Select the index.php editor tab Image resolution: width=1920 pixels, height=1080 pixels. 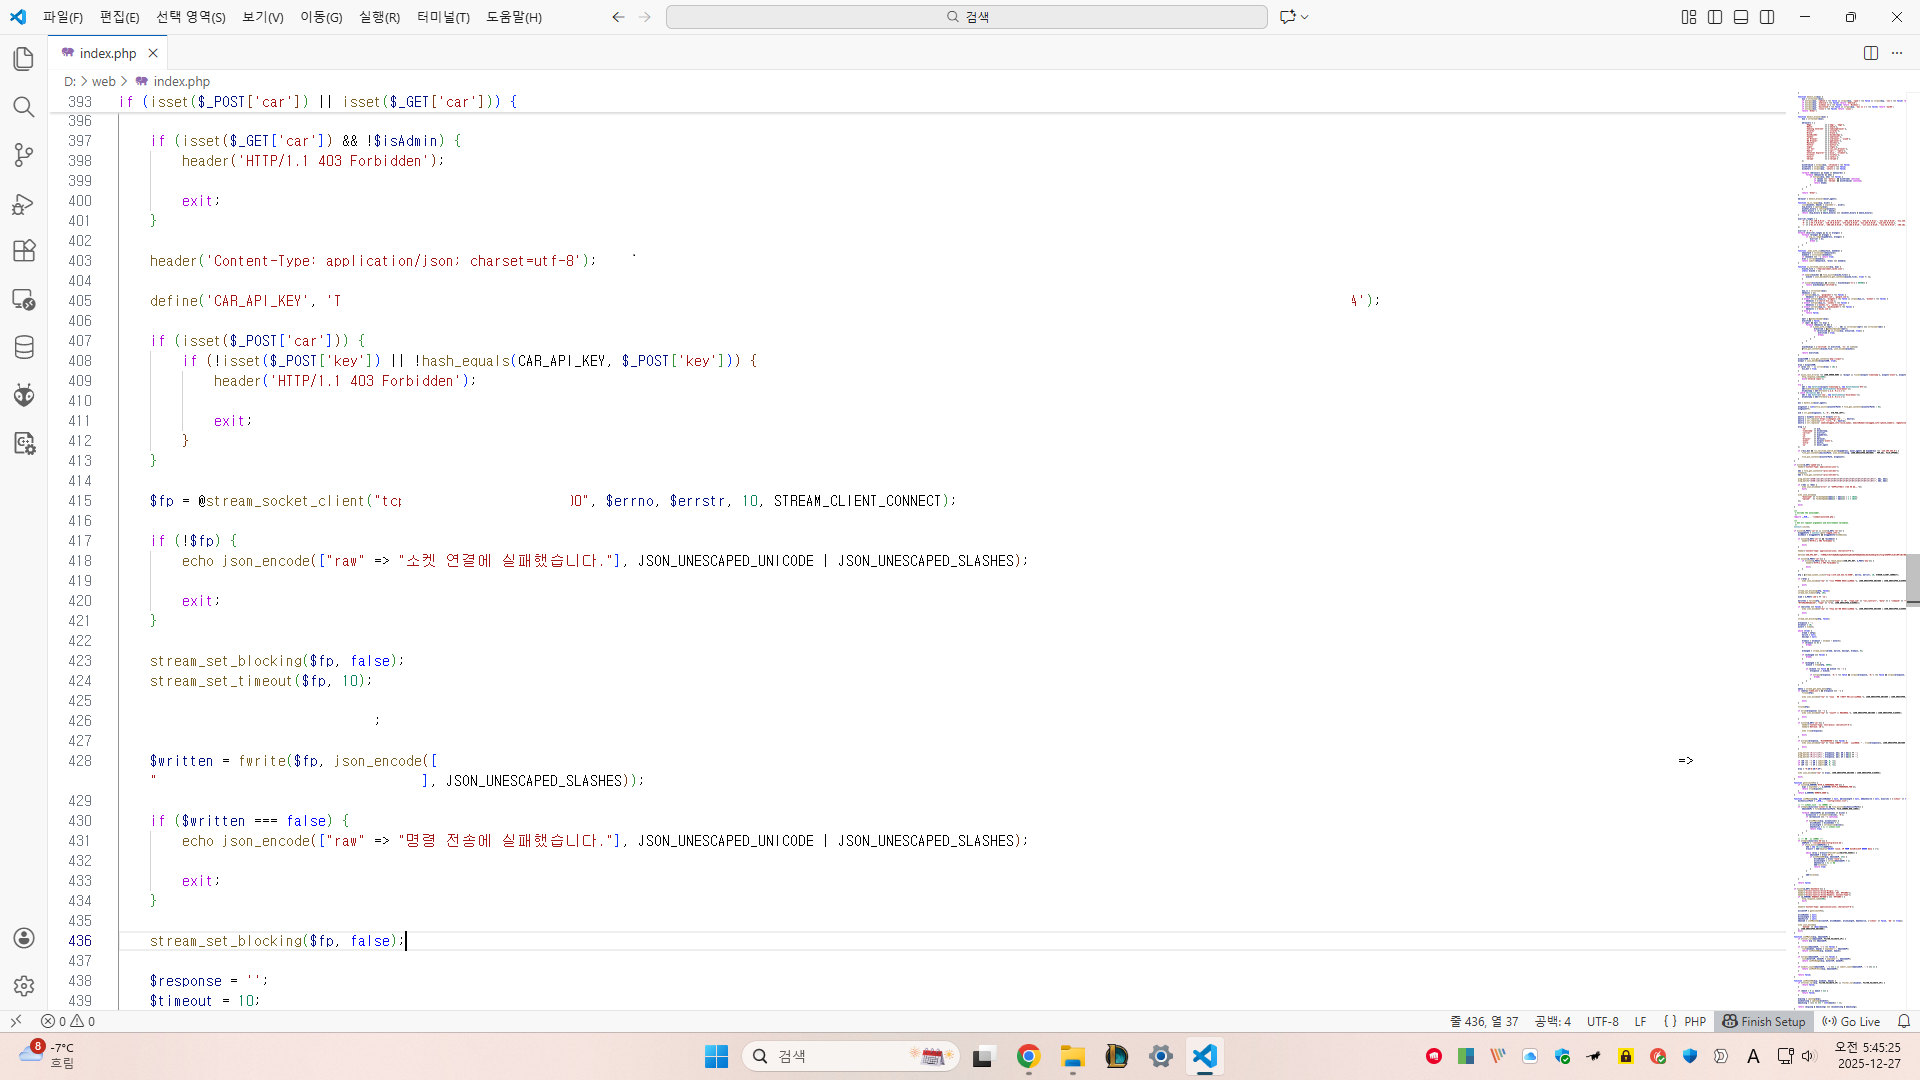tap(107, 53)
